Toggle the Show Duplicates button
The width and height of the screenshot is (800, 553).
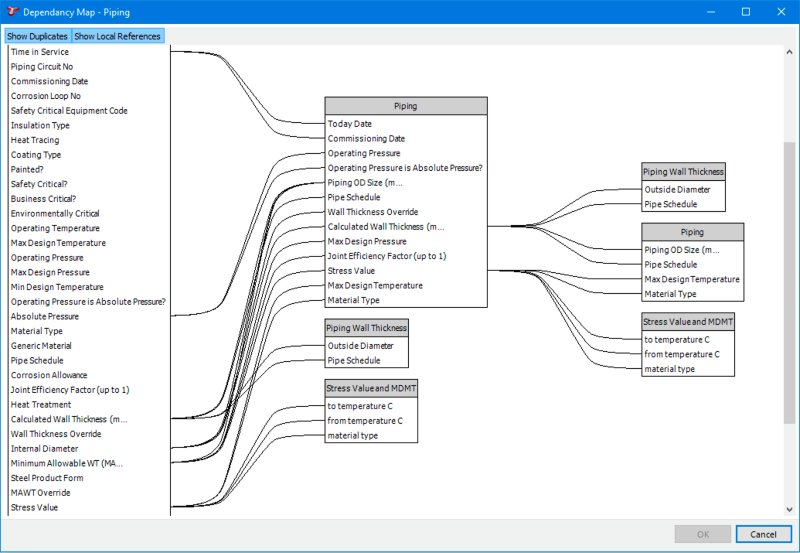tap(36, 36)
